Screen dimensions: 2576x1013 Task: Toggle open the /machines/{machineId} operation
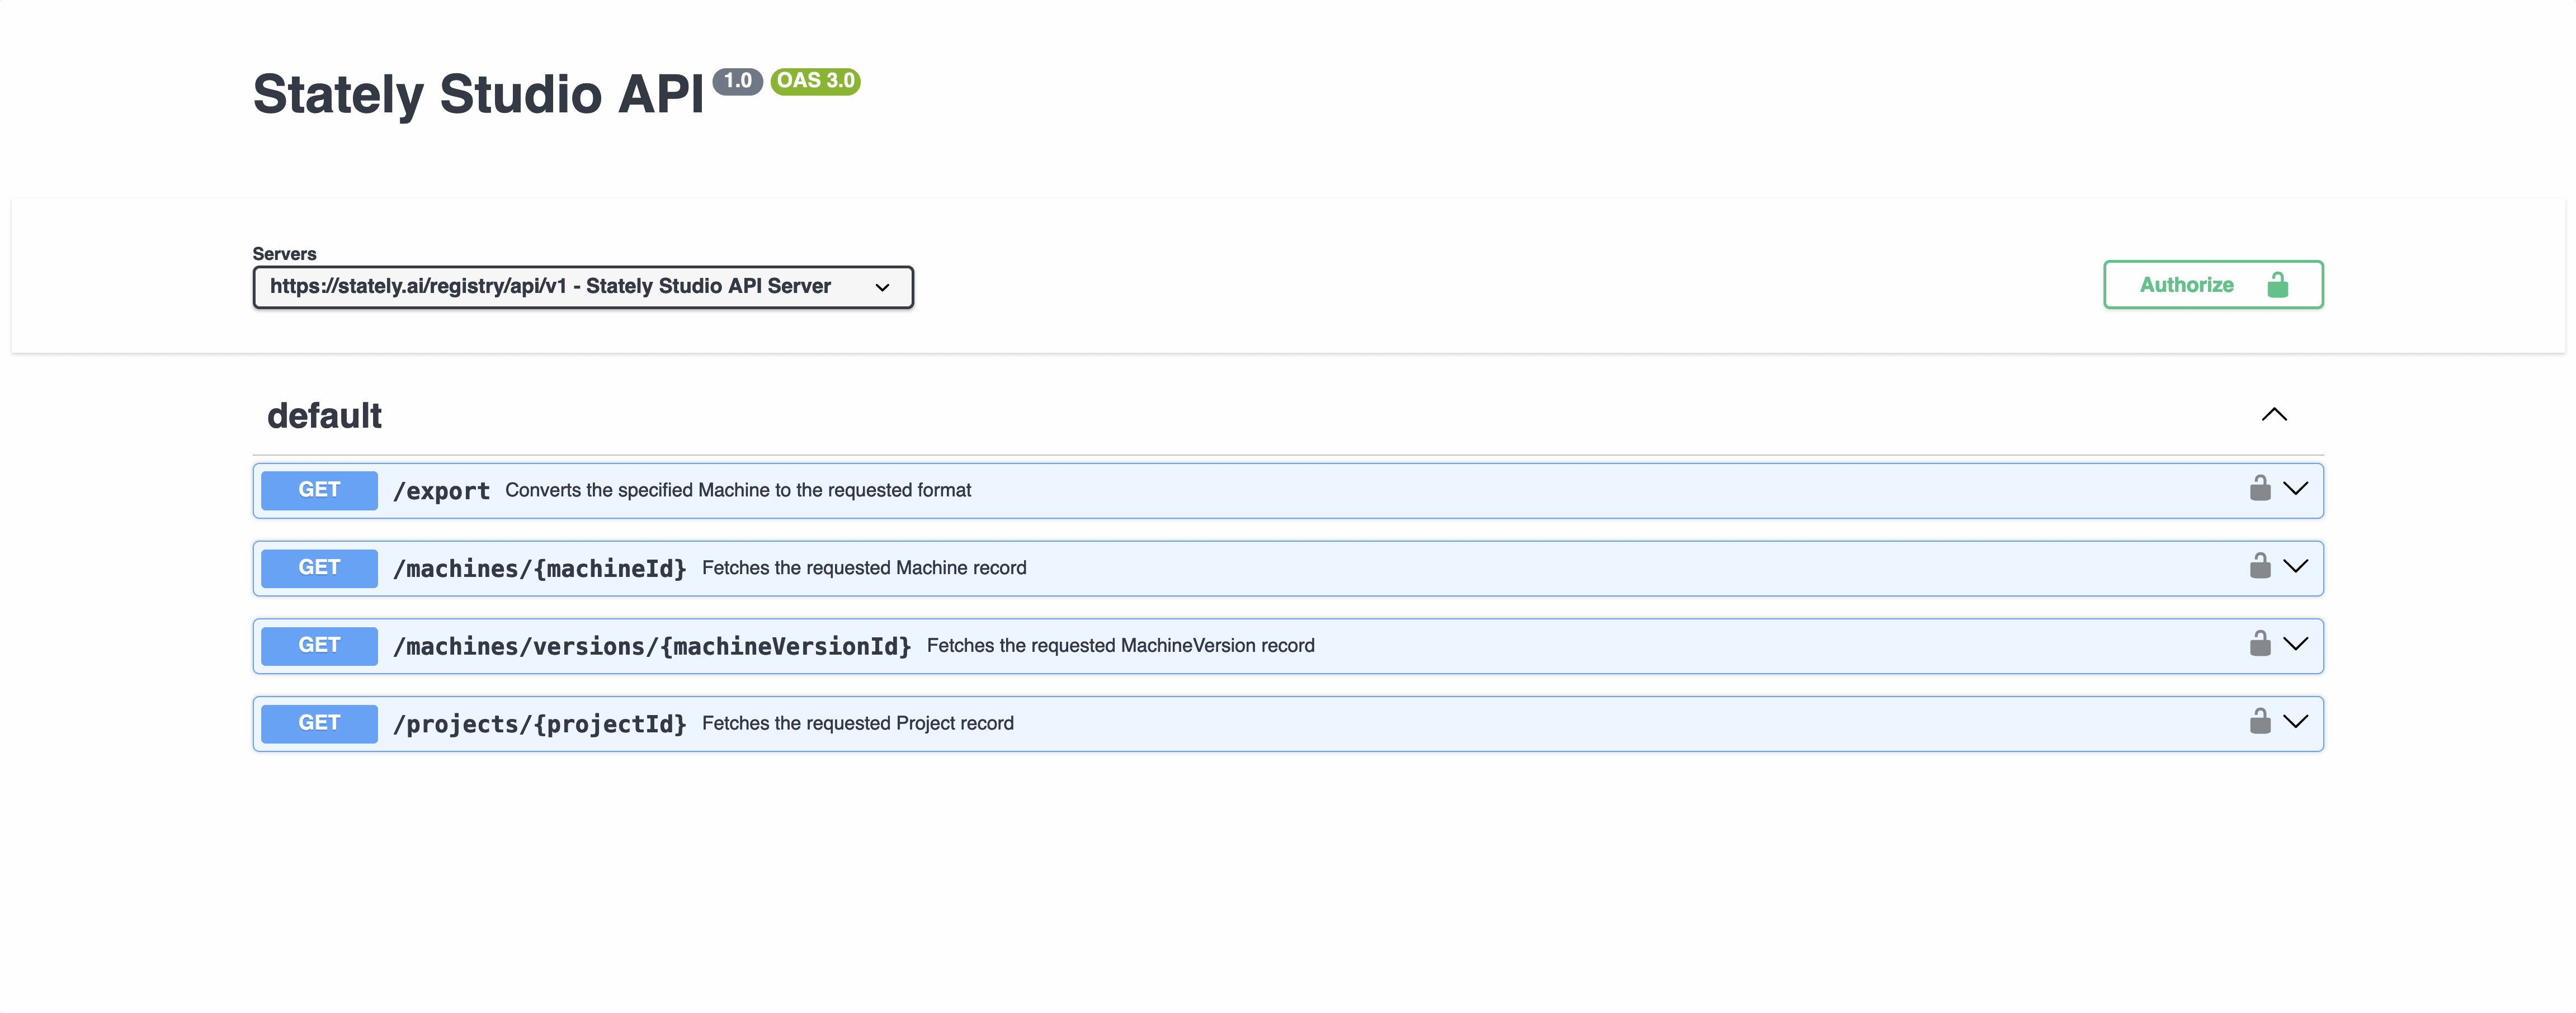click(2296, 567)
